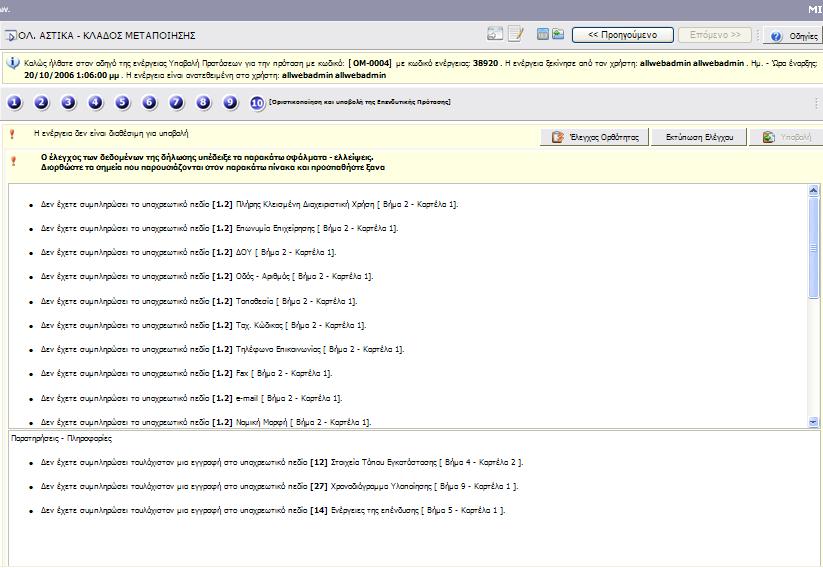This screenshot has height=568, width=823.
Task: Click the disabled Επόμενο >> button
Action: (715, 35)
